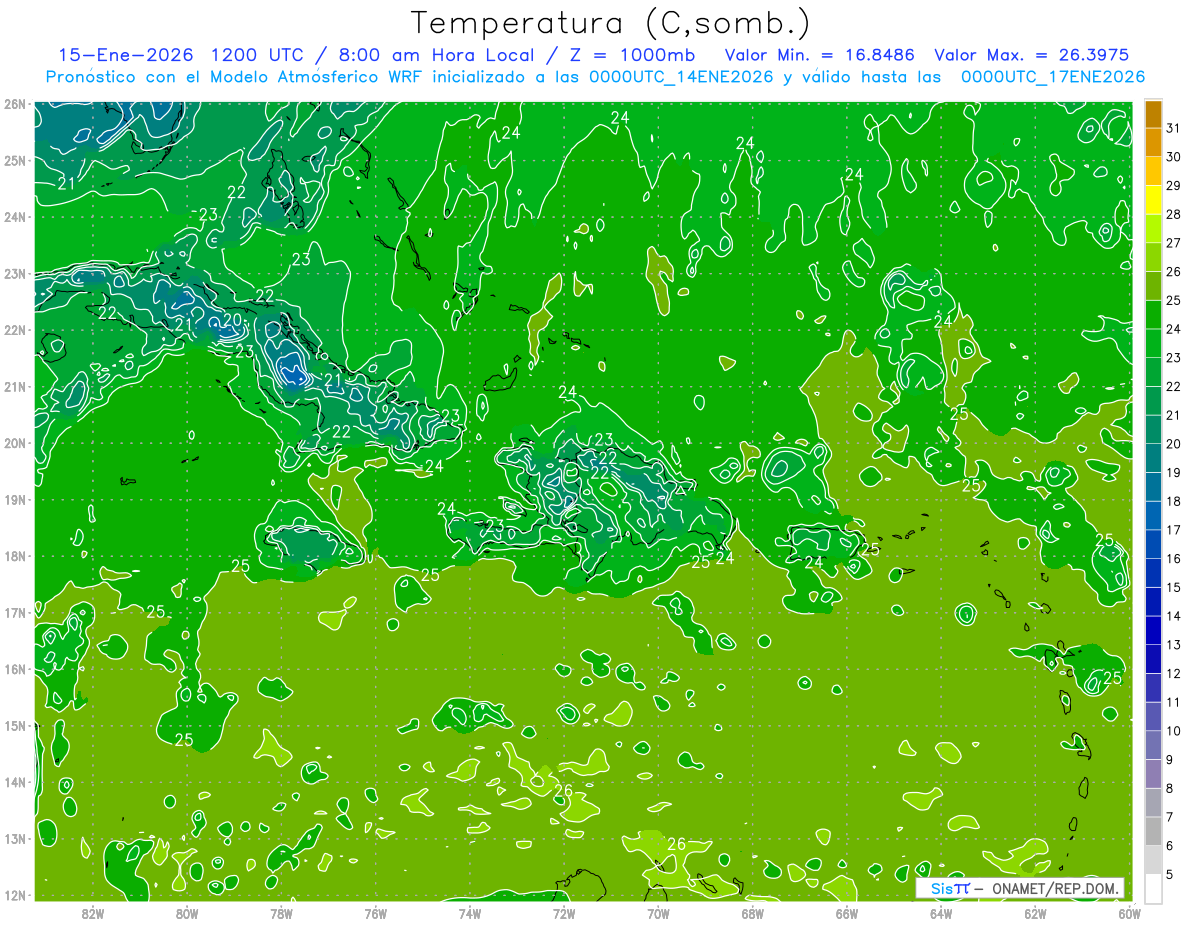Click the color bar label '28'
The width and height of the screenshot is (1200, 927).
pyautogui.click(x=1173, y=214)
